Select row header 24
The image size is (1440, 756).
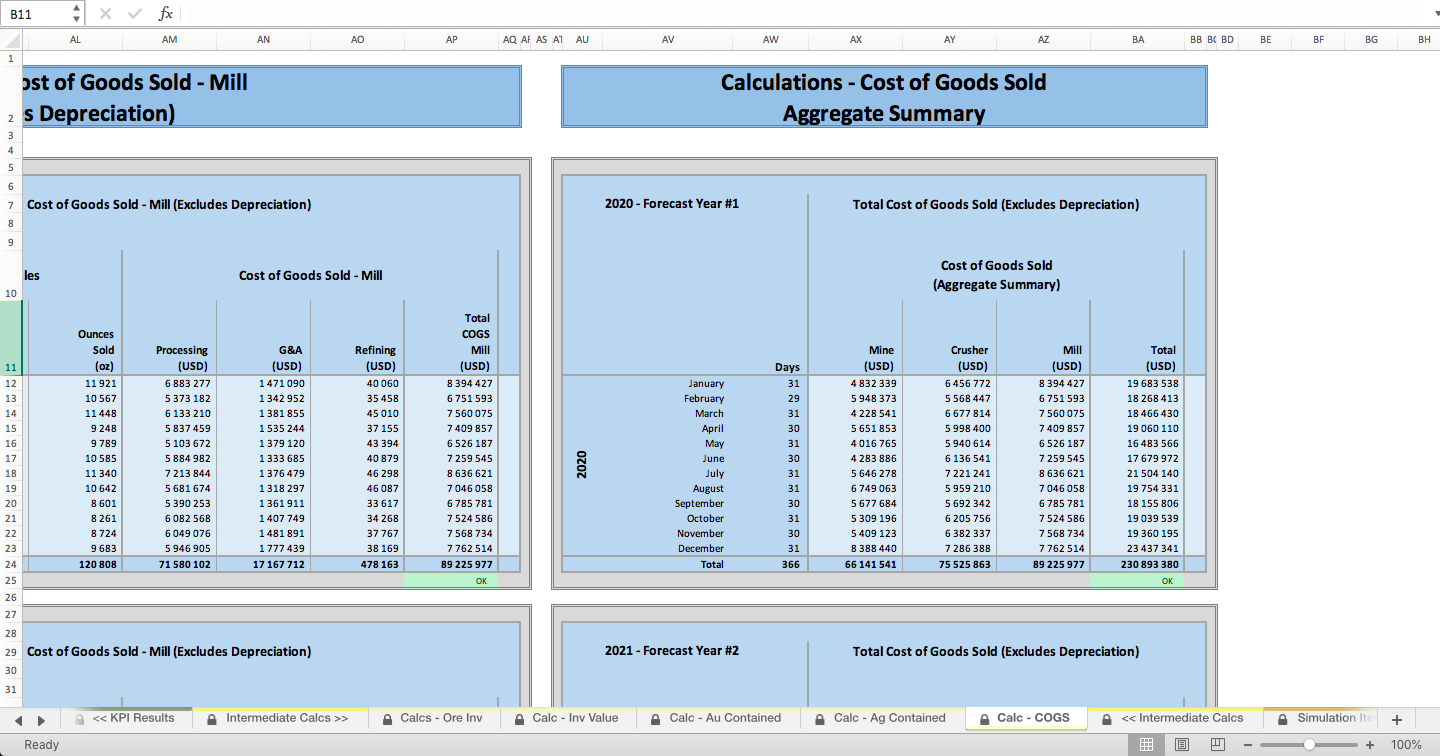[11, 564]
